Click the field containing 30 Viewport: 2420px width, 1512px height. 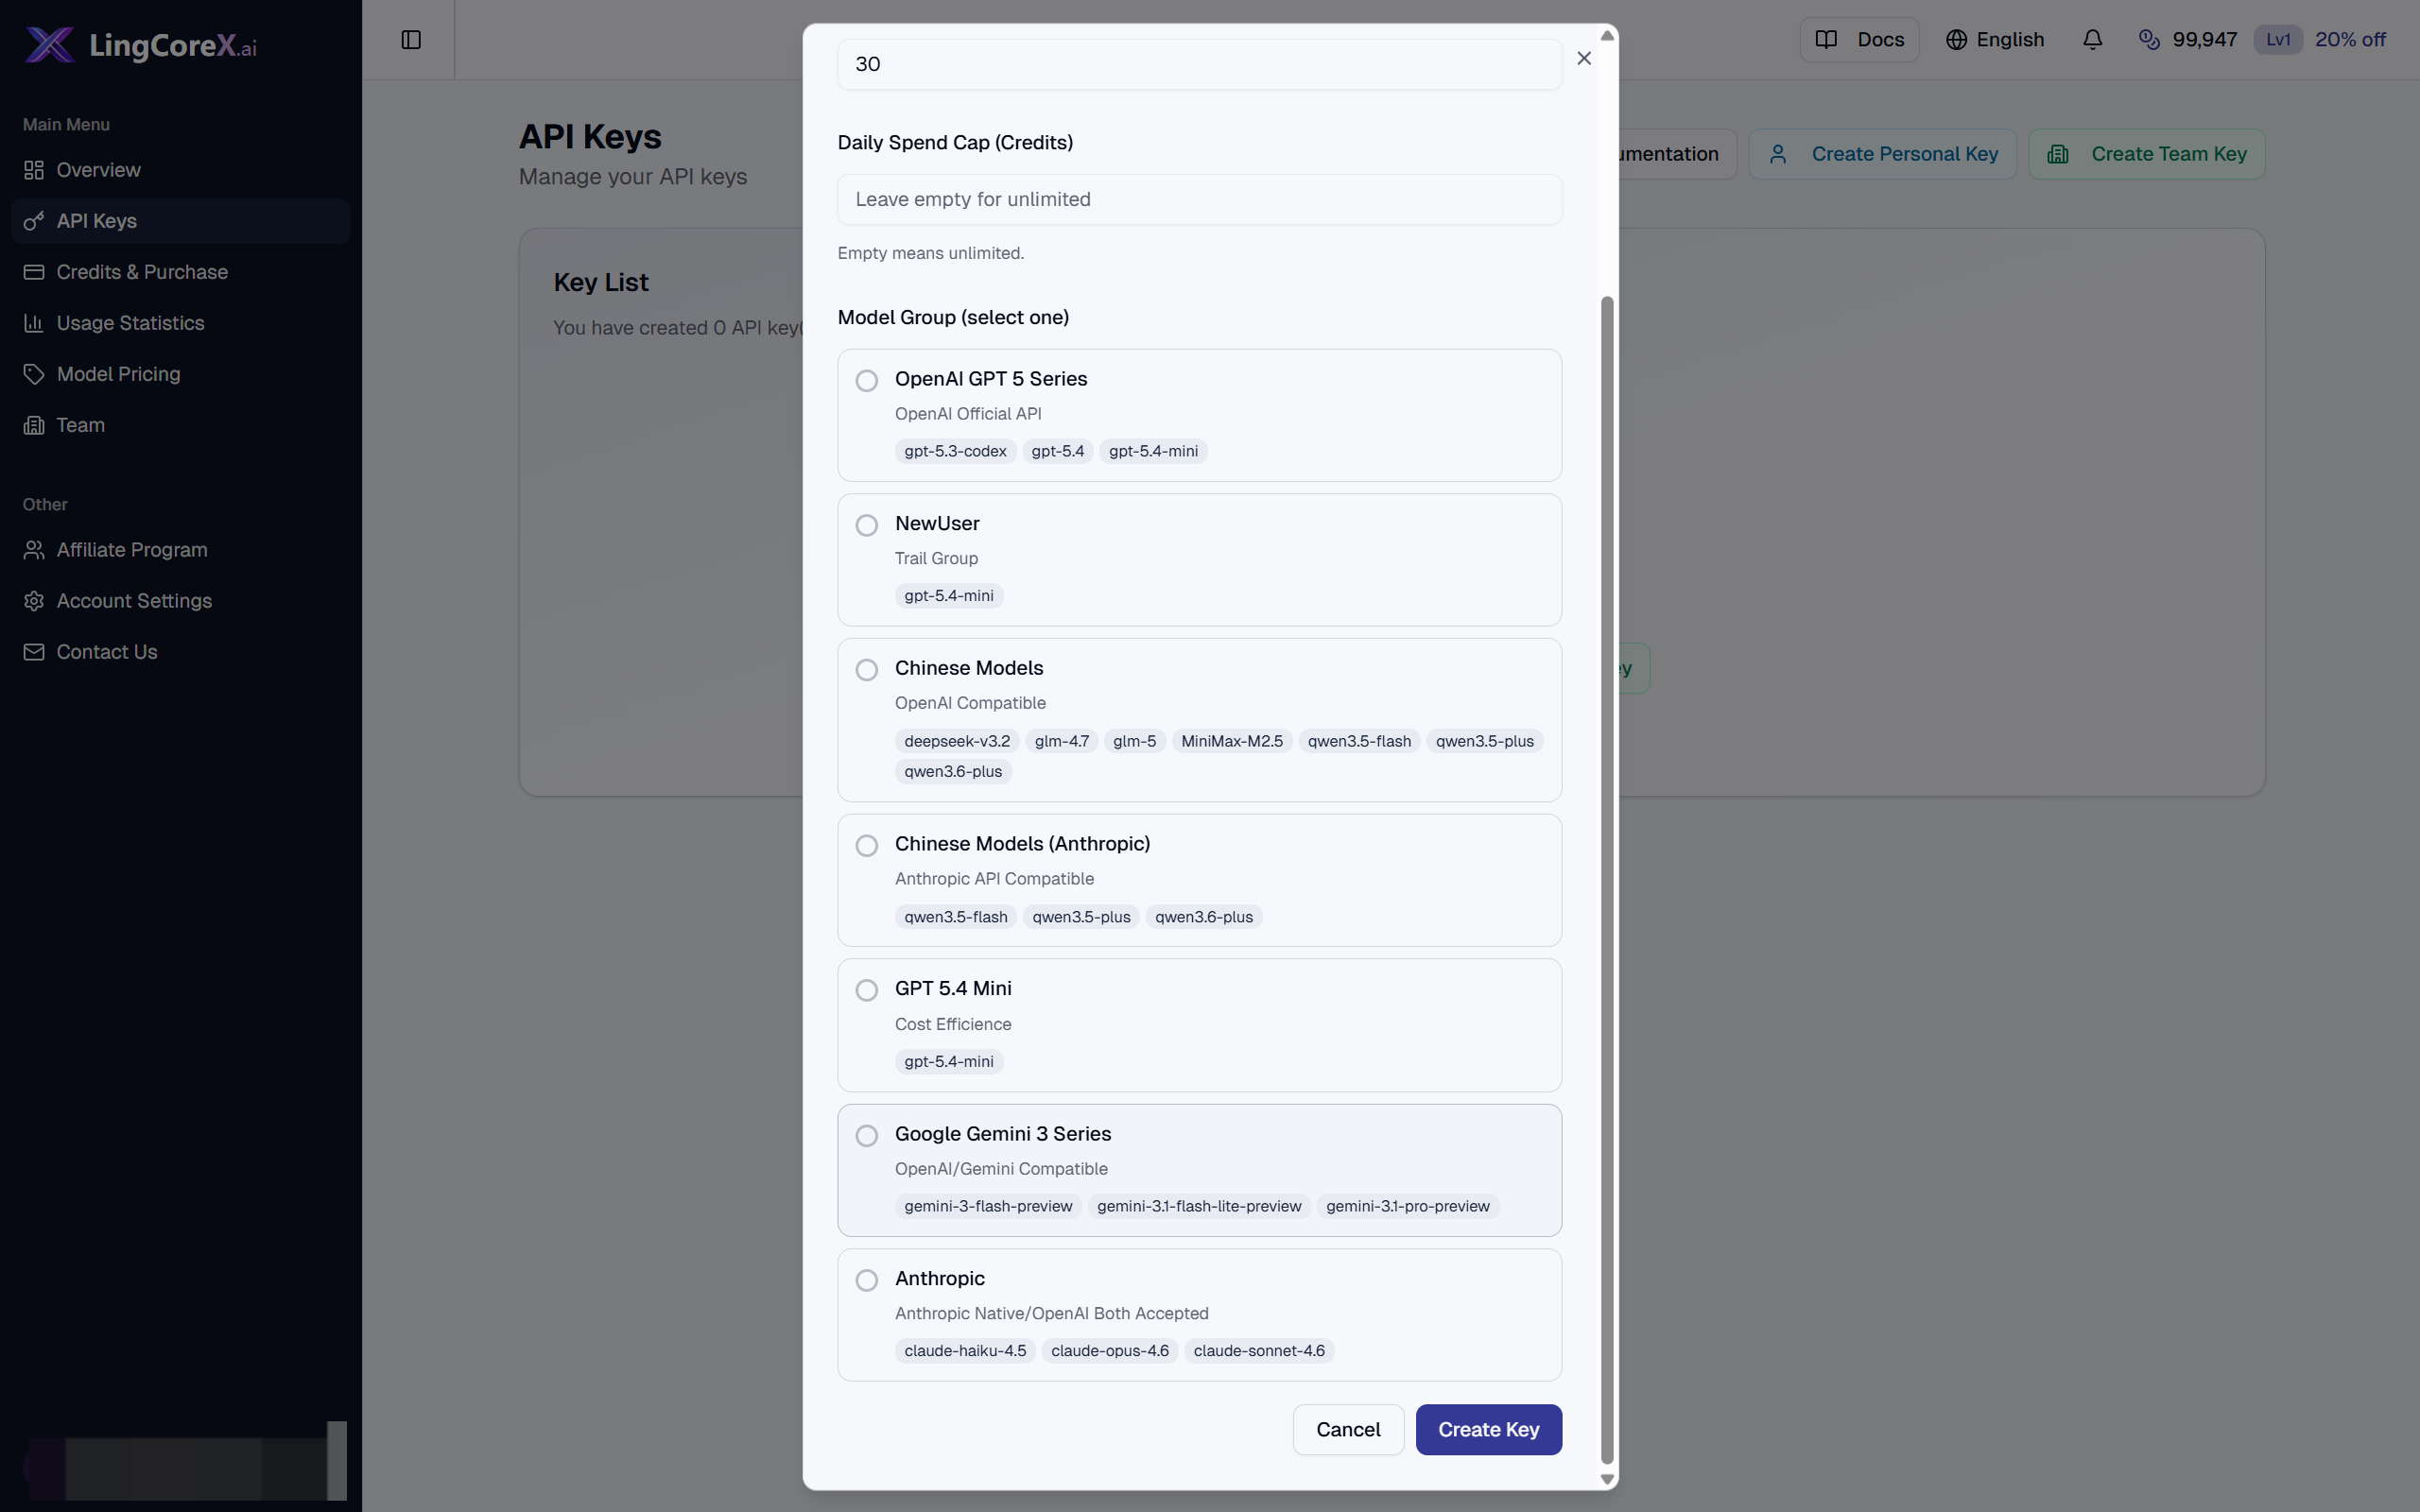pos(1199,64)
